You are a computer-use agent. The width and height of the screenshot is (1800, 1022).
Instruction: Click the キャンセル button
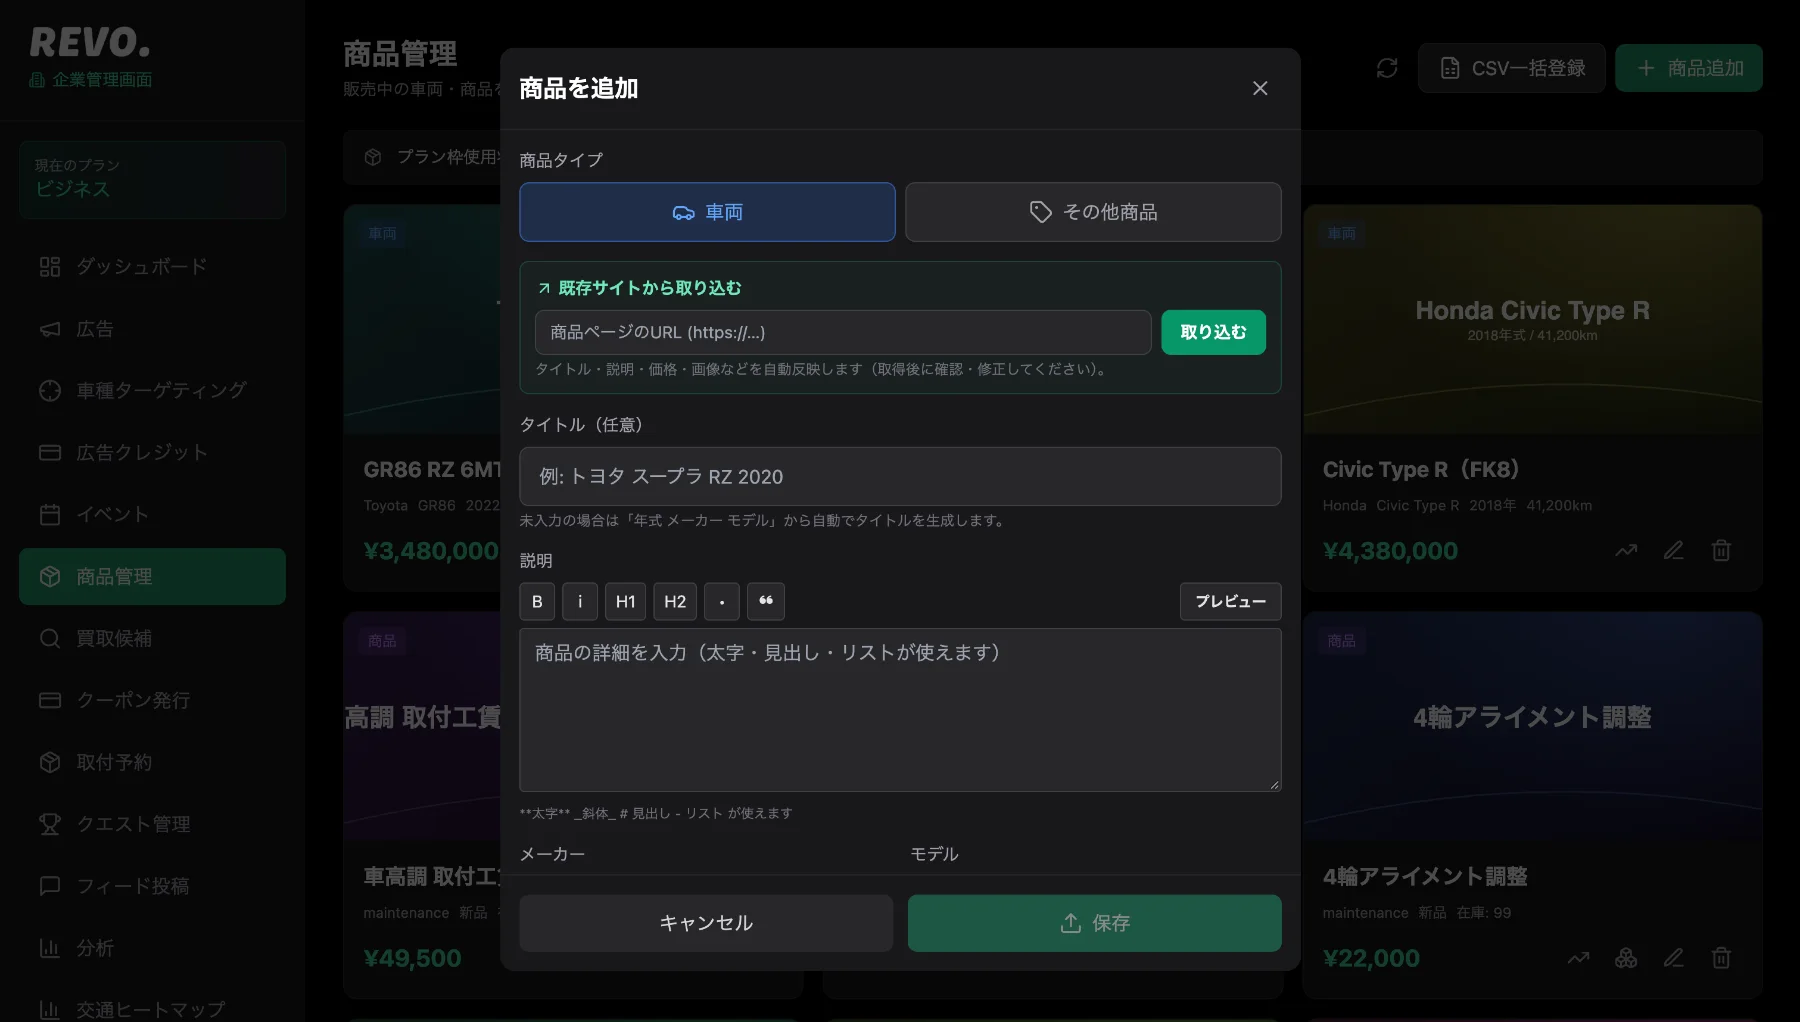click(x=706, y=923)
